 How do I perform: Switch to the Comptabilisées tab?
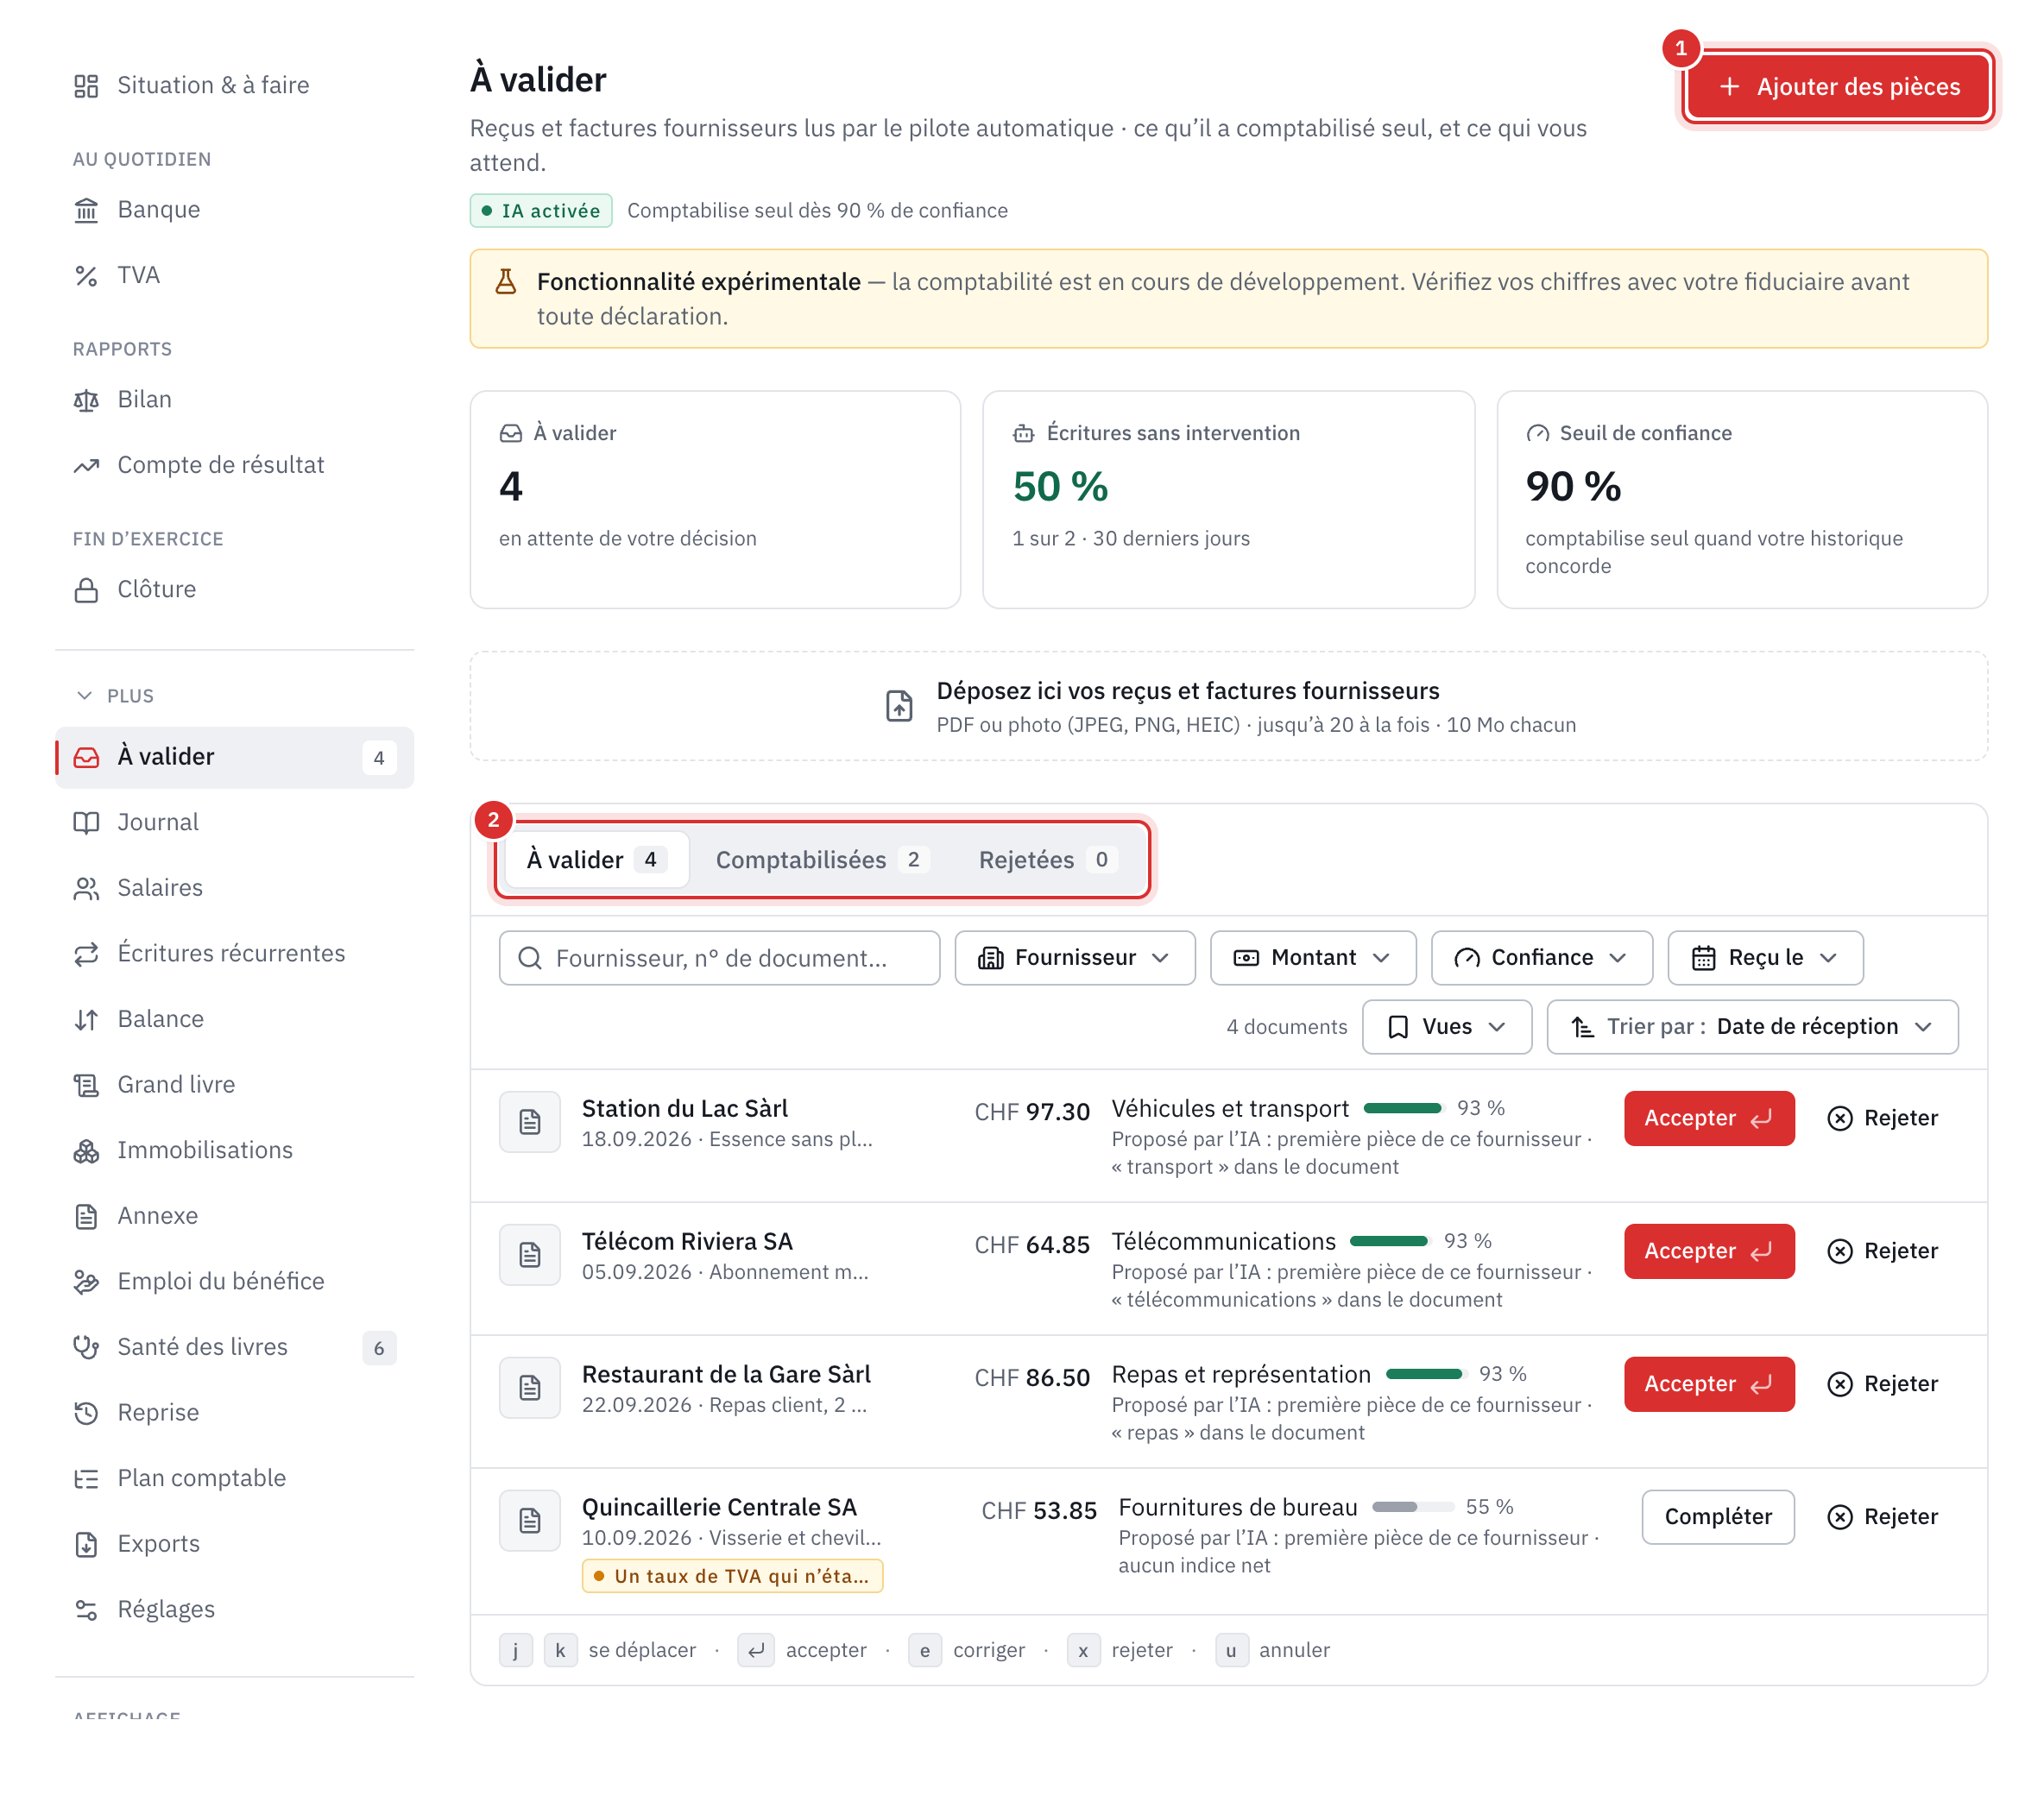[x=822, y=860]
